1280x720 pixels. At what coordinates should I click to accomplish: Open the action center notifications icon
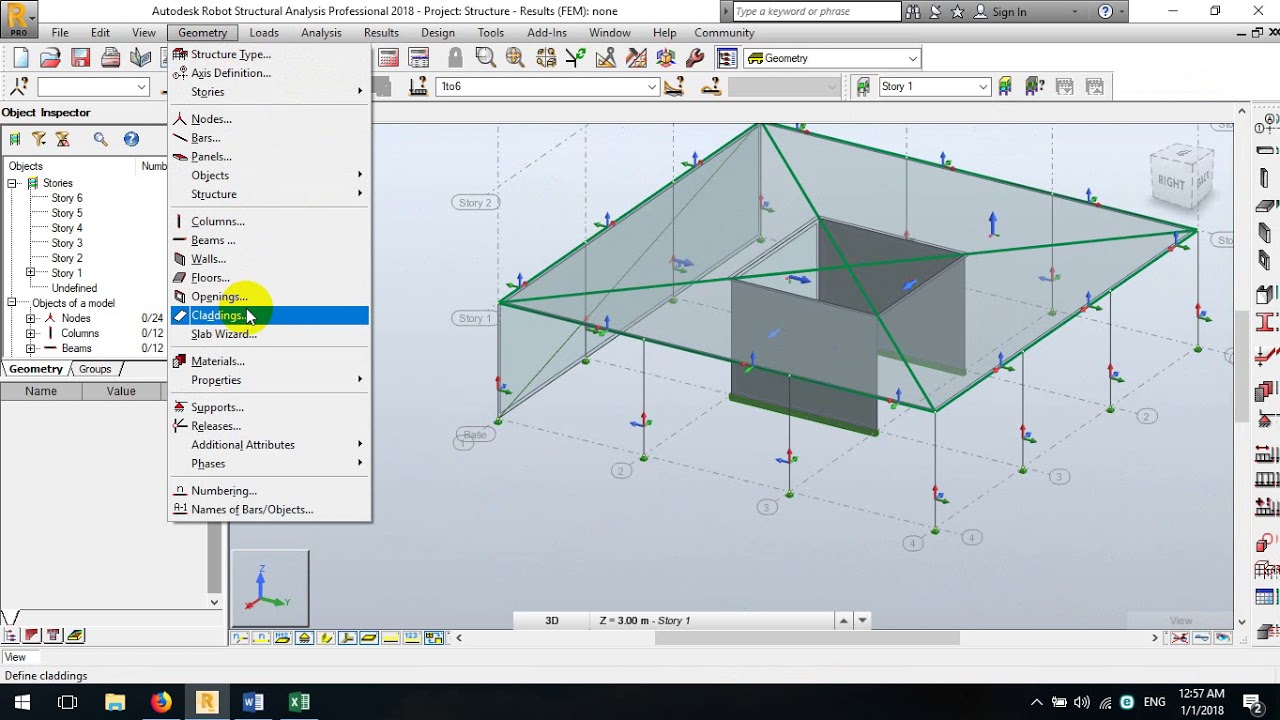(x=1251, y=702)
